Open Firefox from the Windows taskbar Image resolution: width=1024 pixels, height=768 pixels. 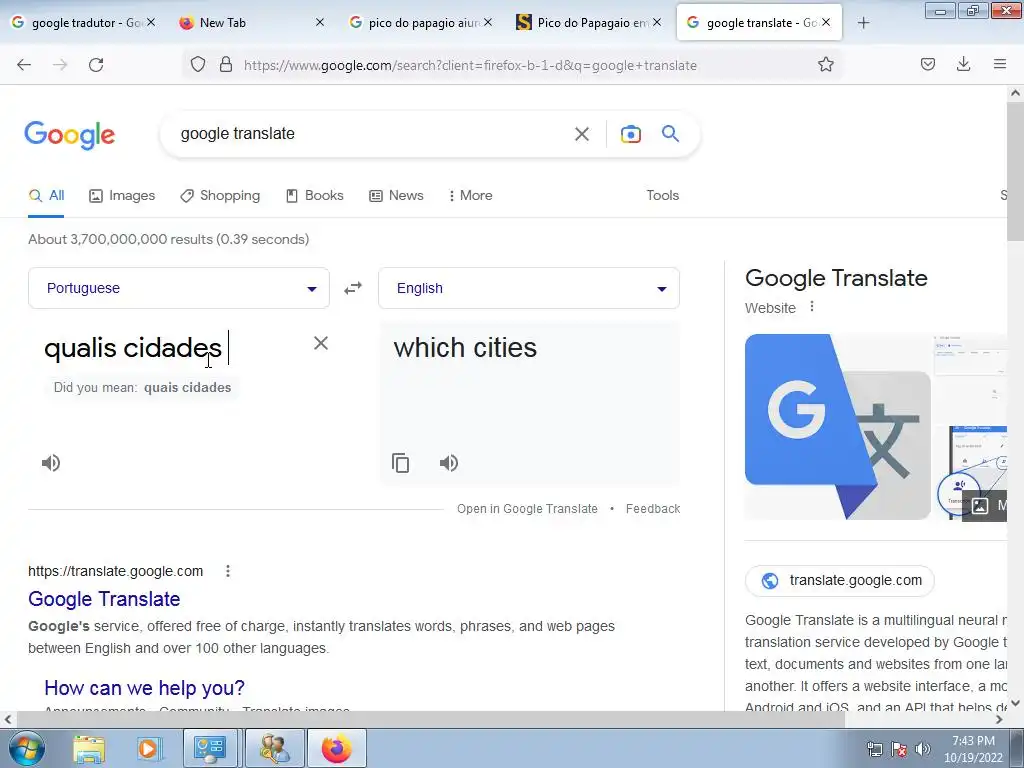pos(337,748)
